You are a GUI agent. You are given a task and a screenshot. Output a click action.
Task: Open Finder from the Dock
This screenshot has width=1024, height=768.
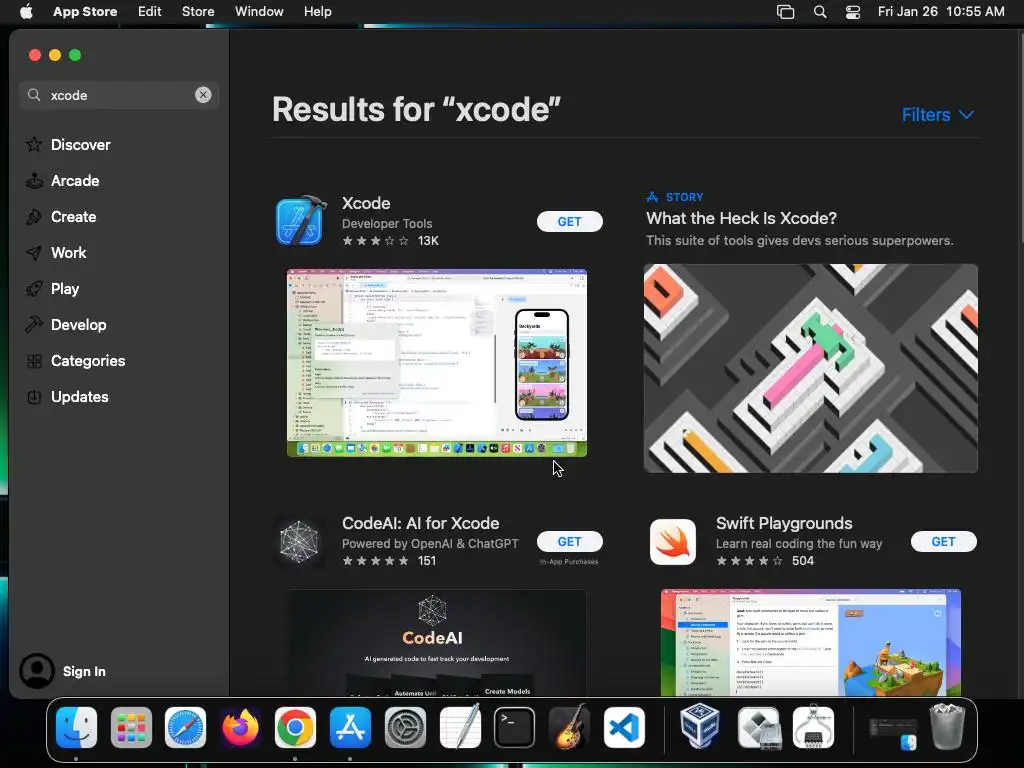pos(76,727)
